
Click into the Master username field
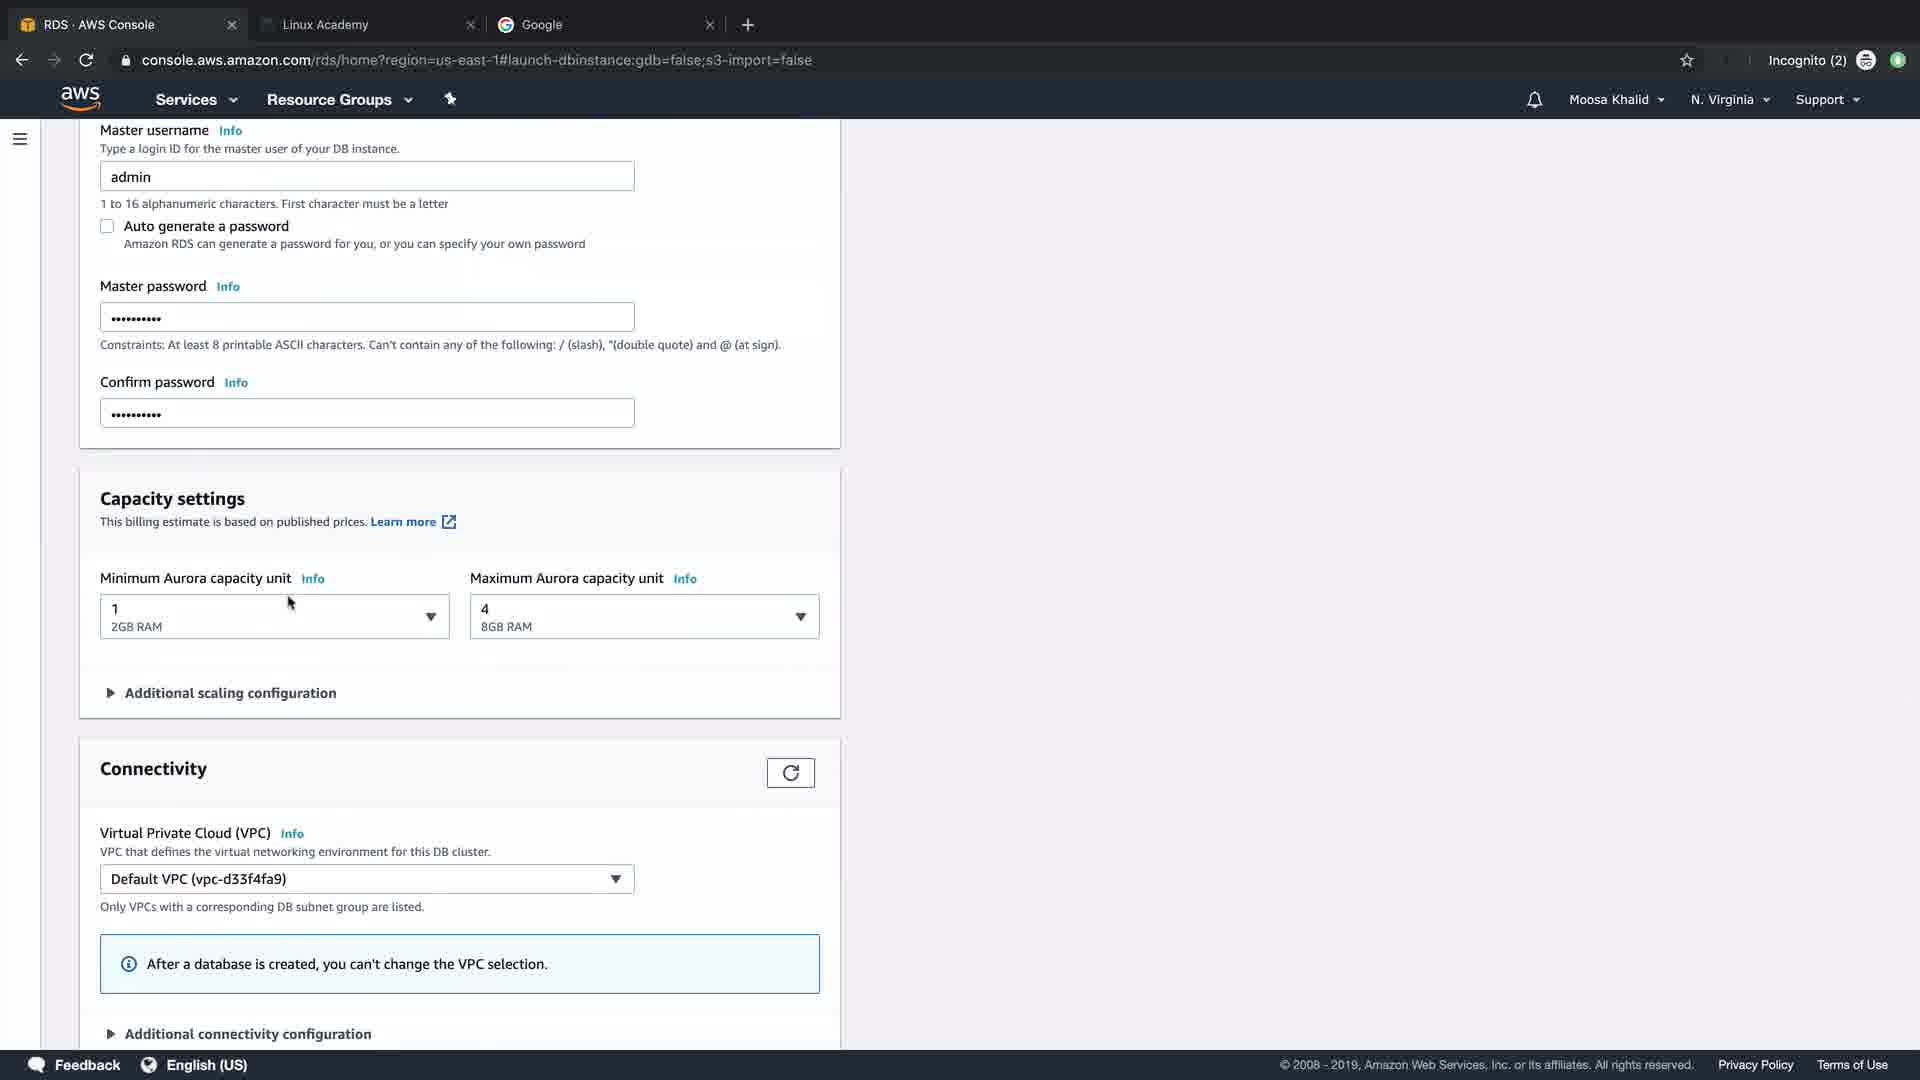click(x=367, y=177)
